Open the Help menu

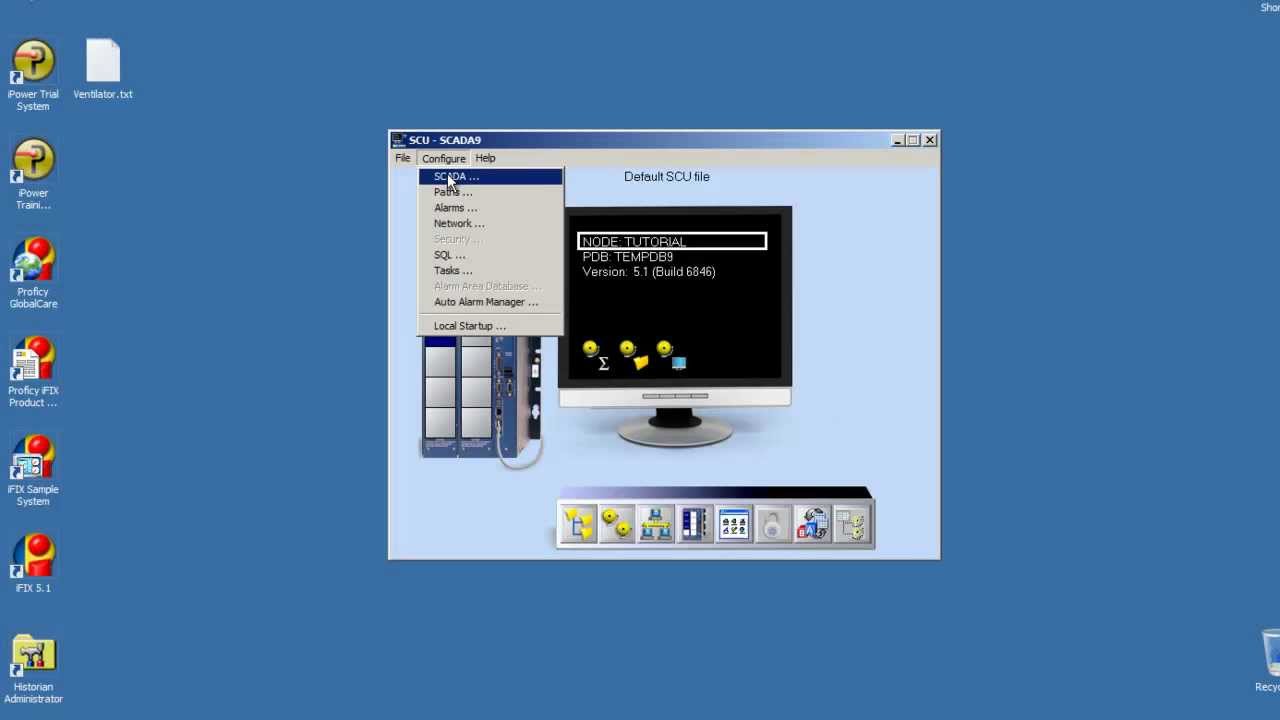[485, 158]
